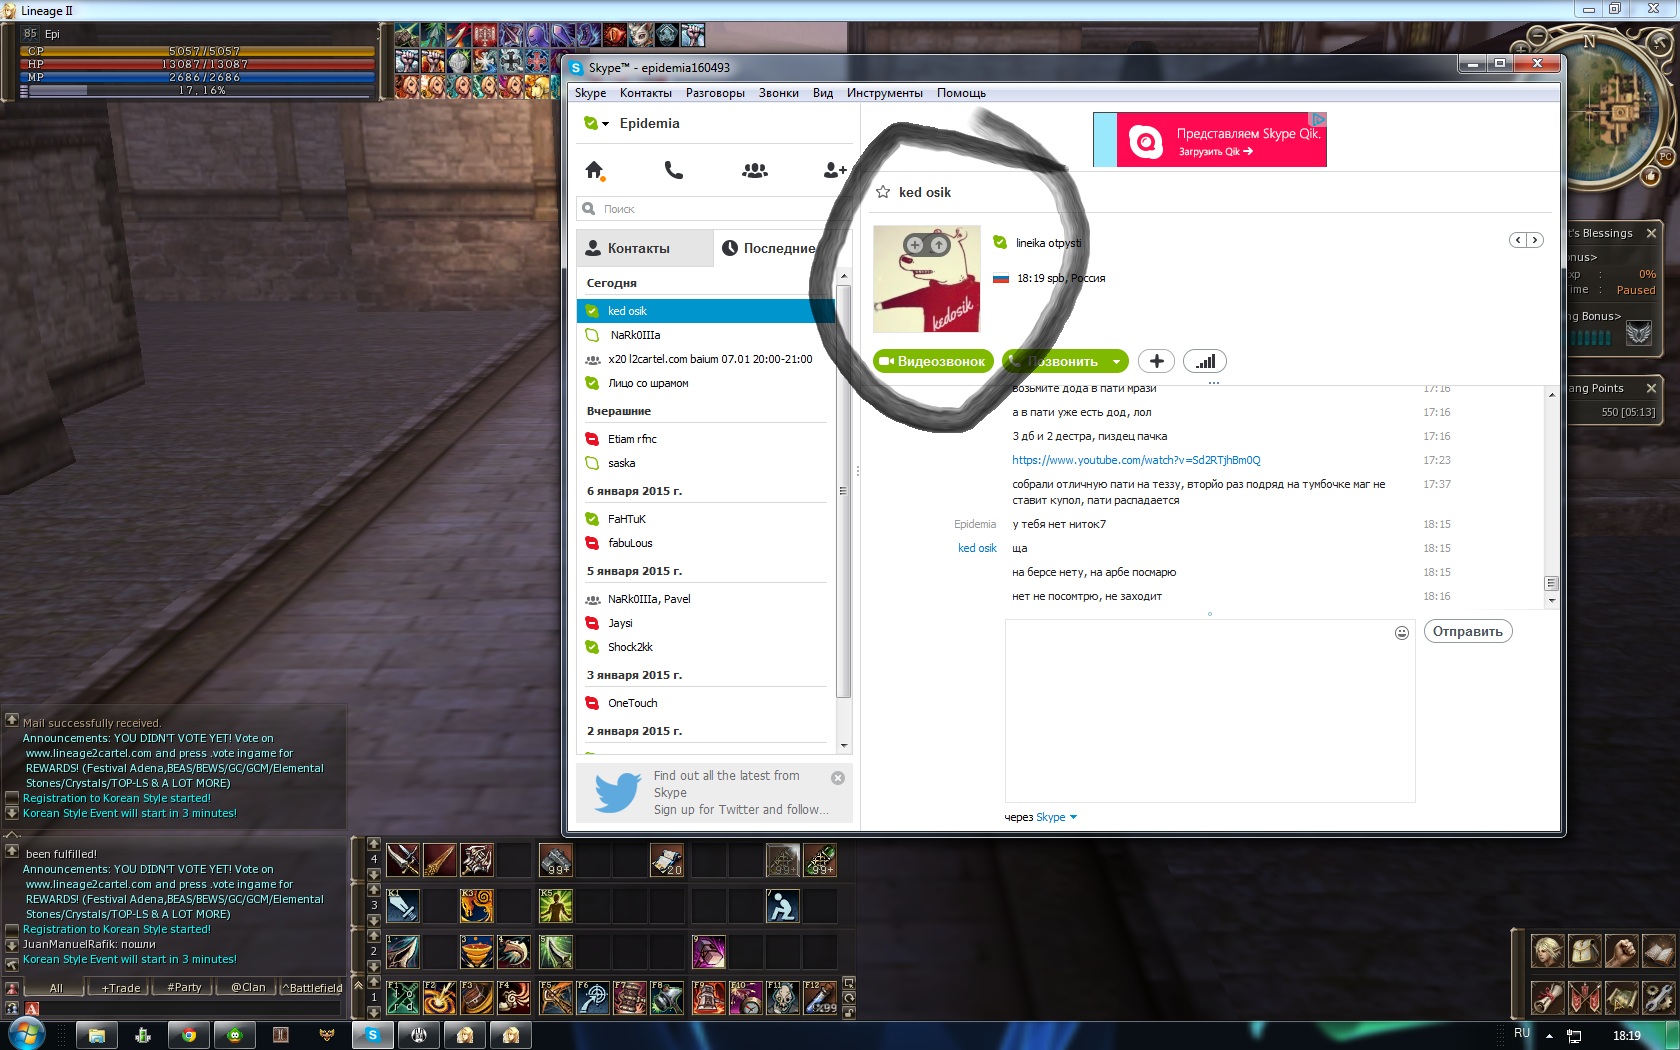Image resolution: width=1680 pixels, height=1050 pixels.
Task: Open the actions fist icon in Lineage II
Action: click(1622, 951)
